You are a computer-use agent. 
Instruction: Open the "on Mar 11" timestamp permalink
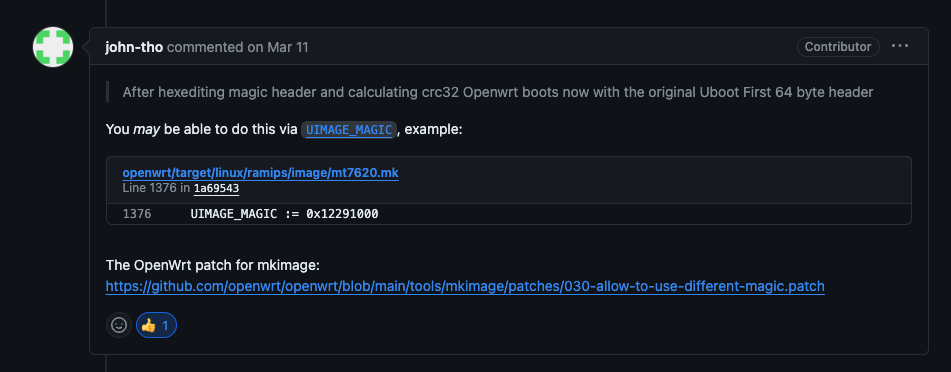click(x=278, y=47)
